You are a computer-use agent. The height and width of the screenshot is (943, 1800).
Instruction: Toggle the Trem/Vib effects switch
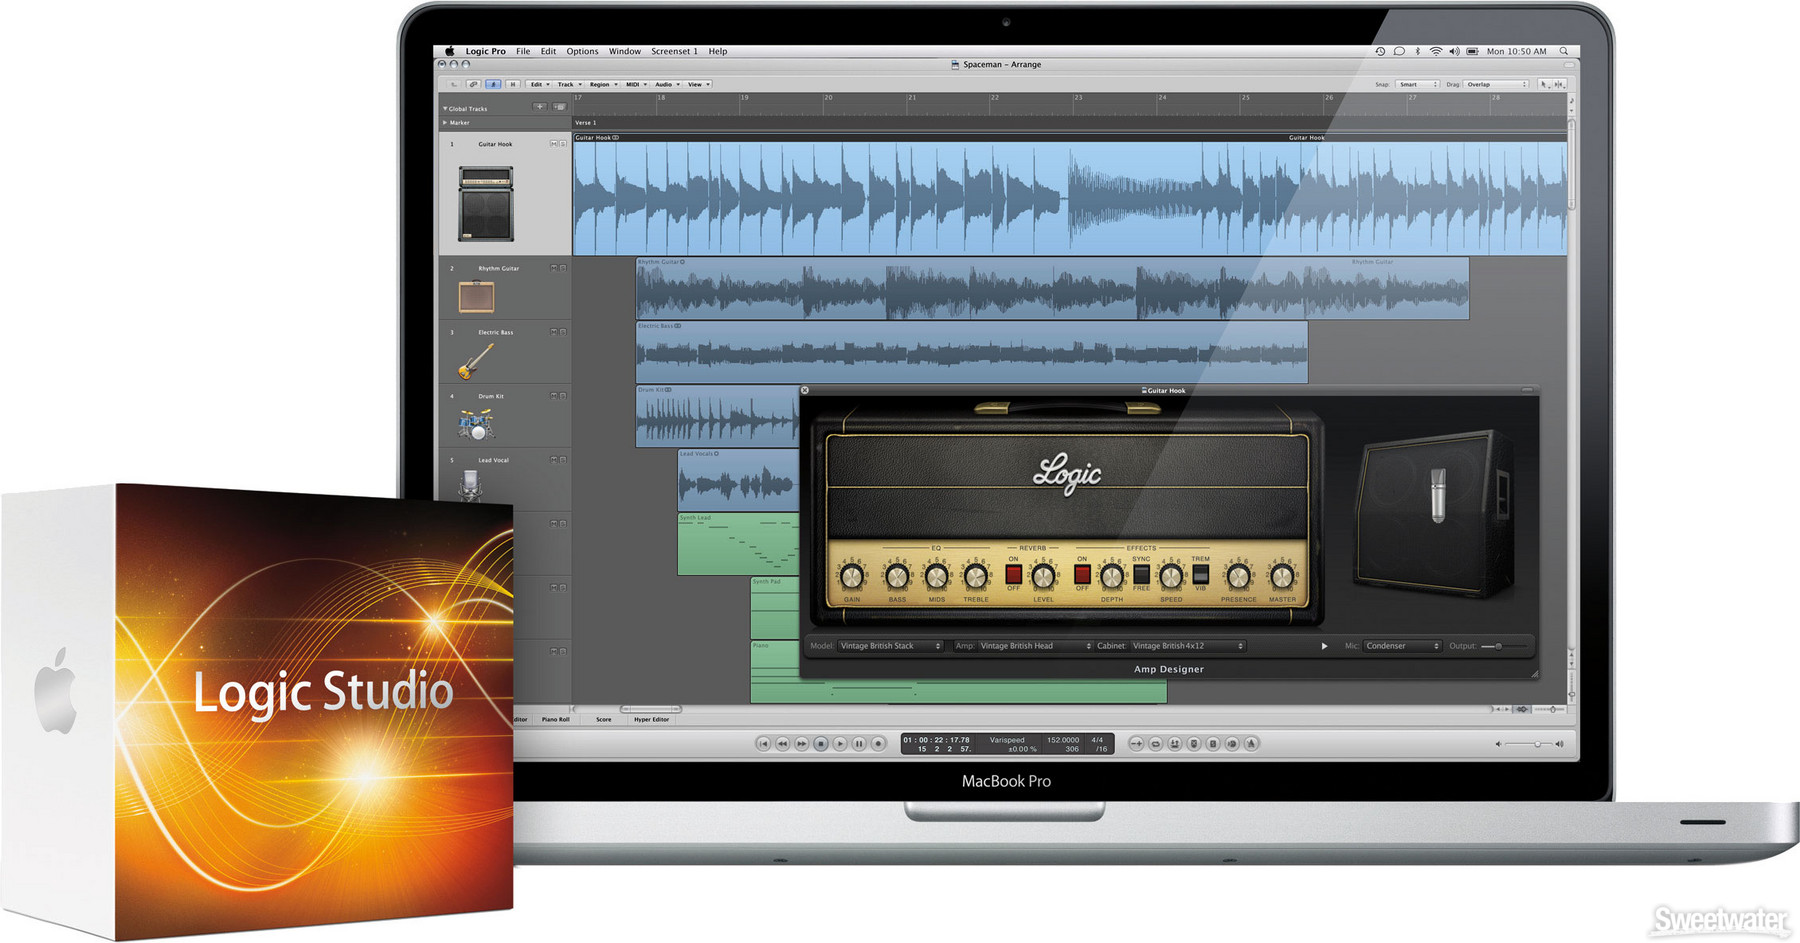coord(1201,574)
